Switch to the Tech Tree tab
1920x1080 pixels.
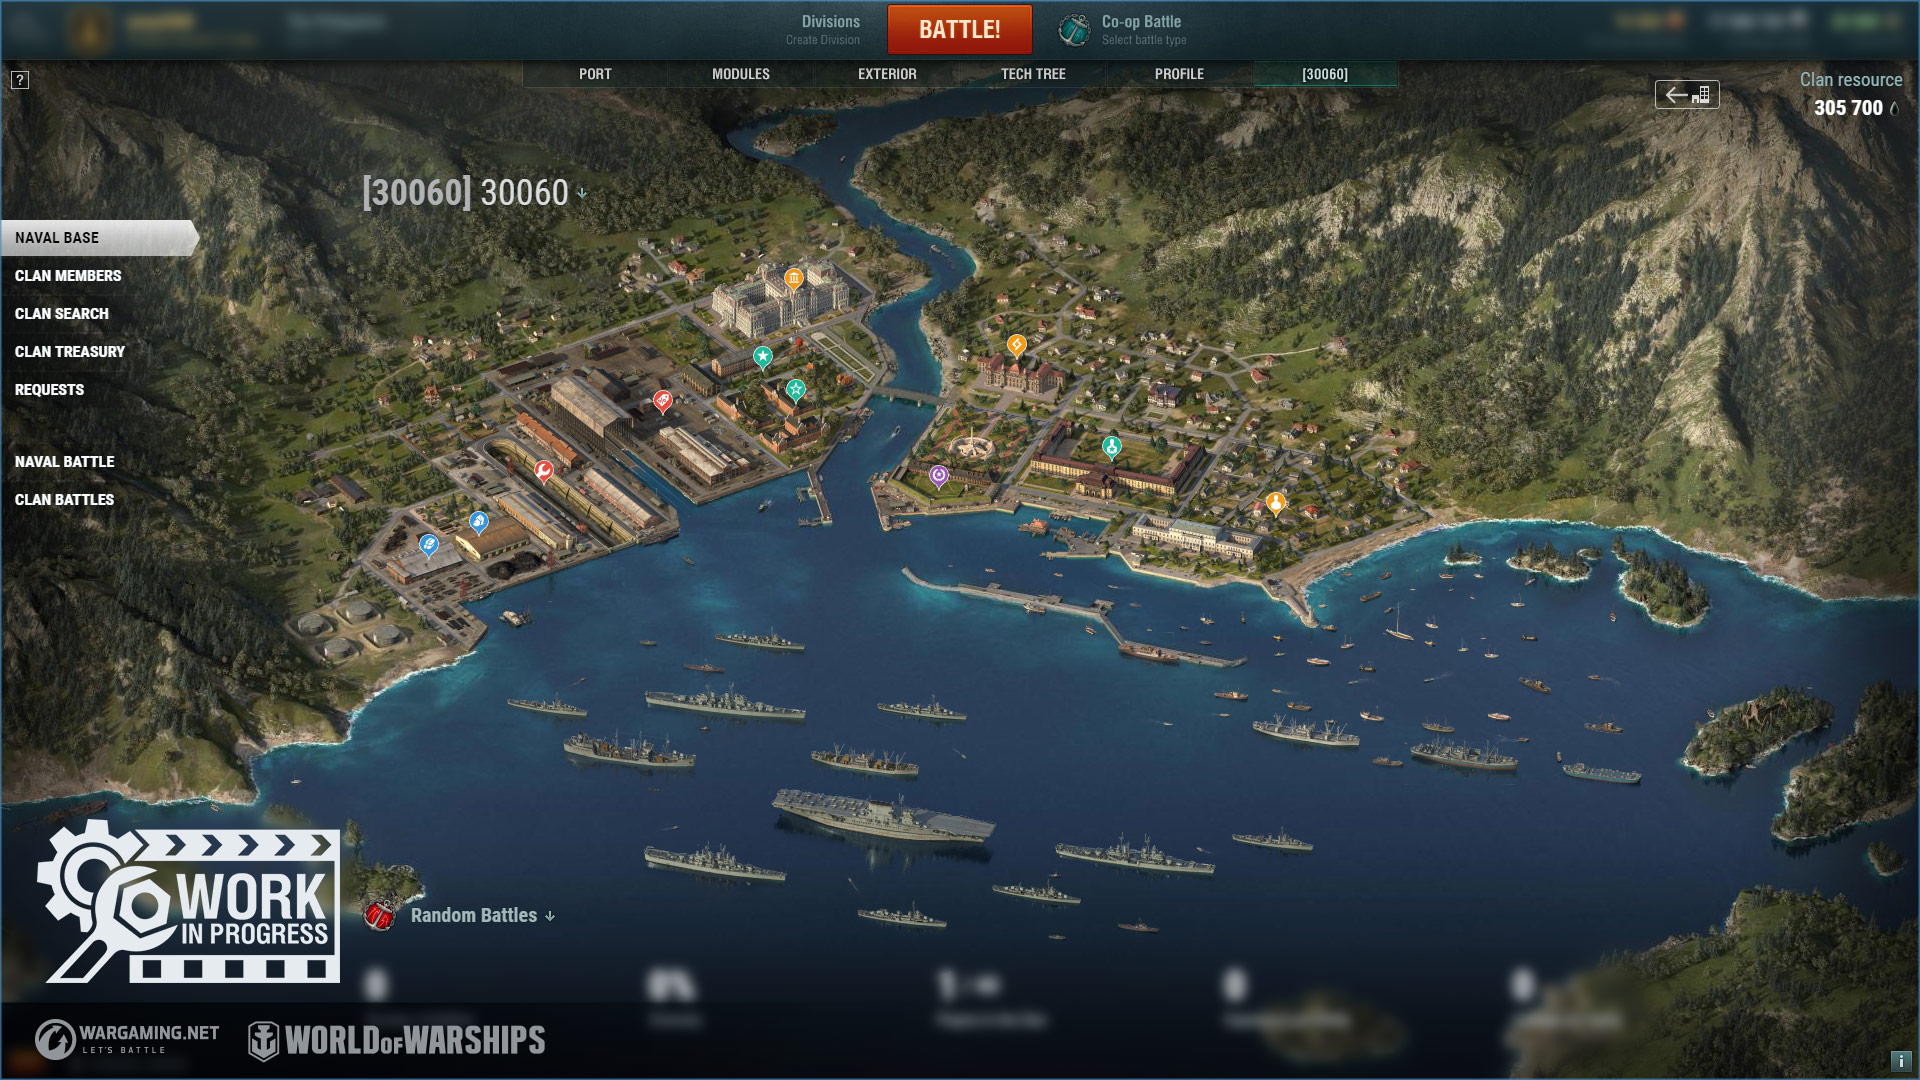pos(1033,74)
